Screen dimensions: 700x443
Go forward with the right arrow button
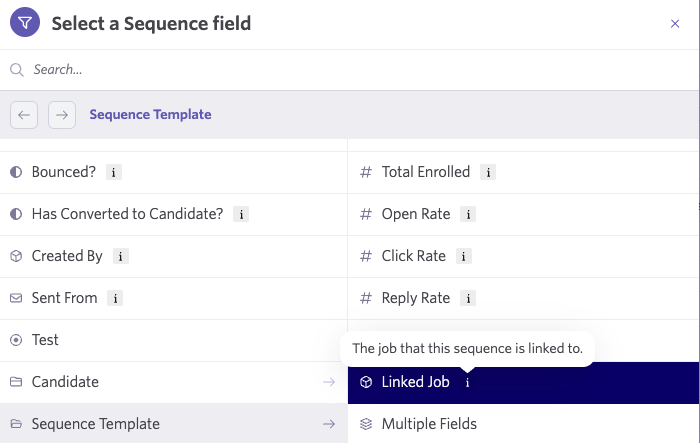(62, 115)
